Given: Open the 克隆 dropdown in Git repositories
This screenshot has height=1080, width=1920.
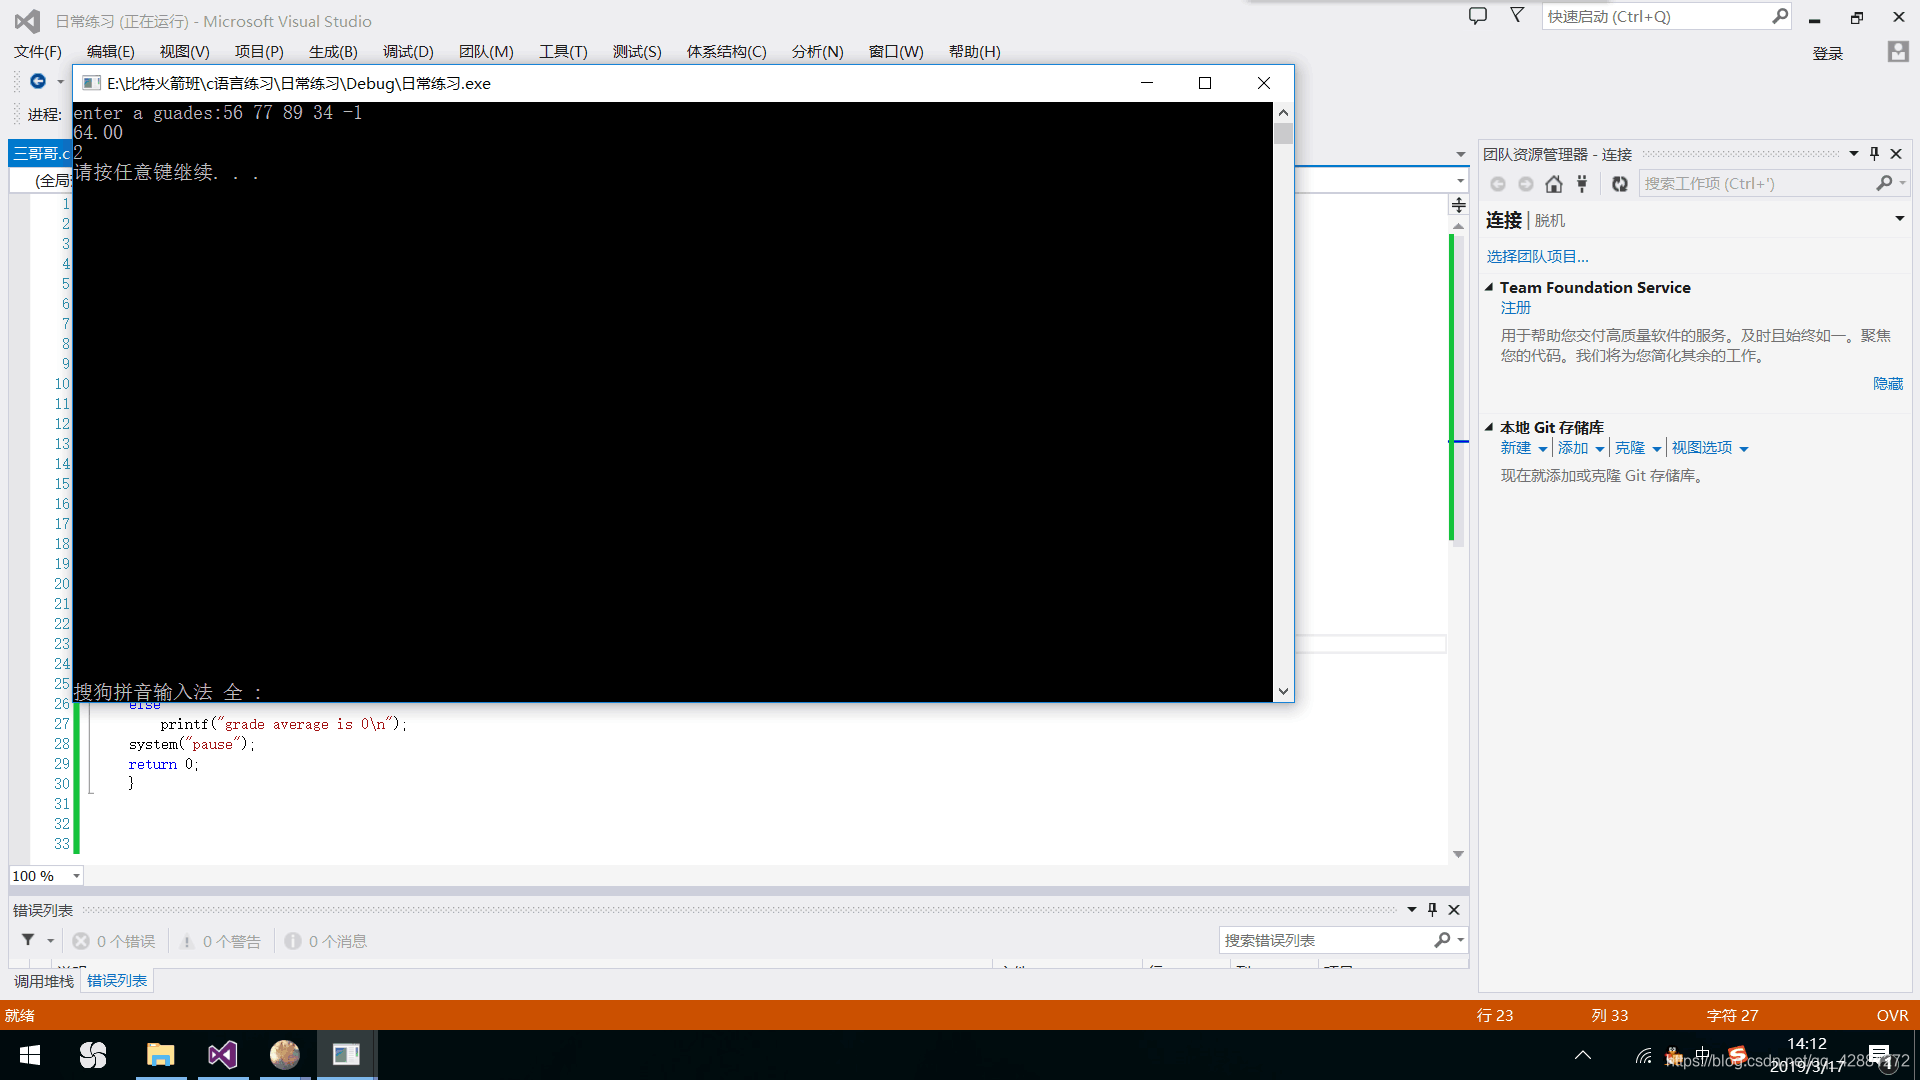Looking at the screenshot, I should coord(1638,448).
